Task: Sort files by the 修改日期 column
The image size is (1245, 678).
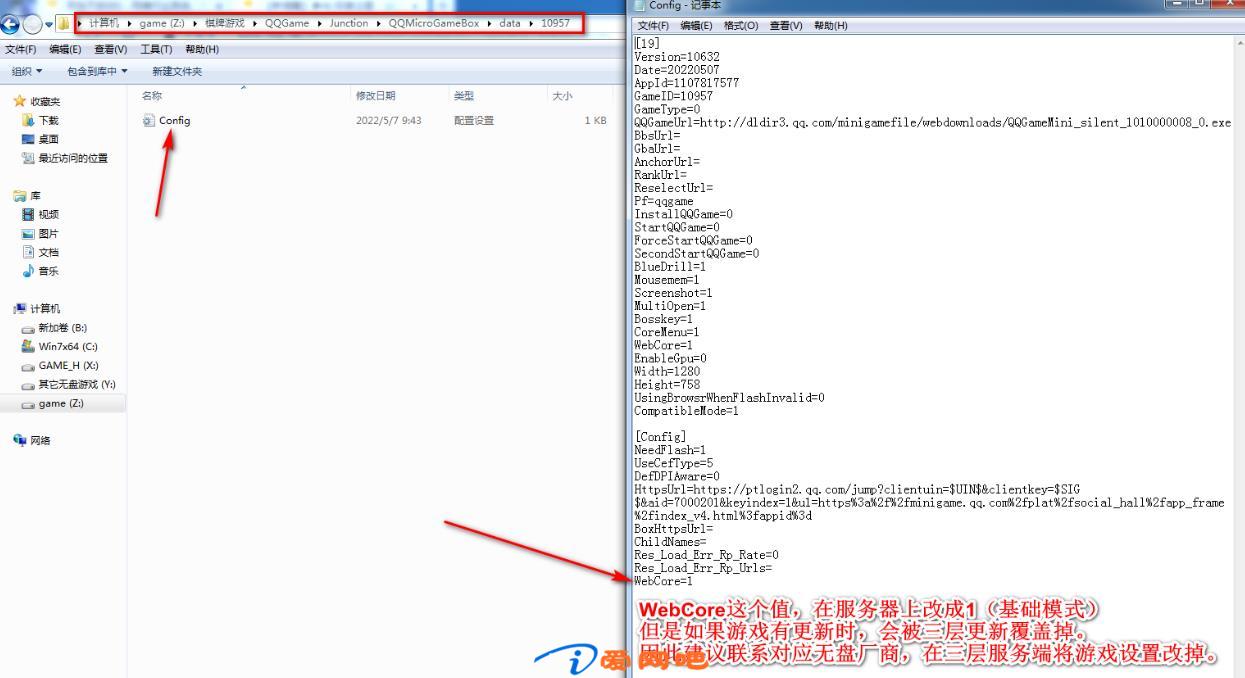Action: click(x=376, y=96)
